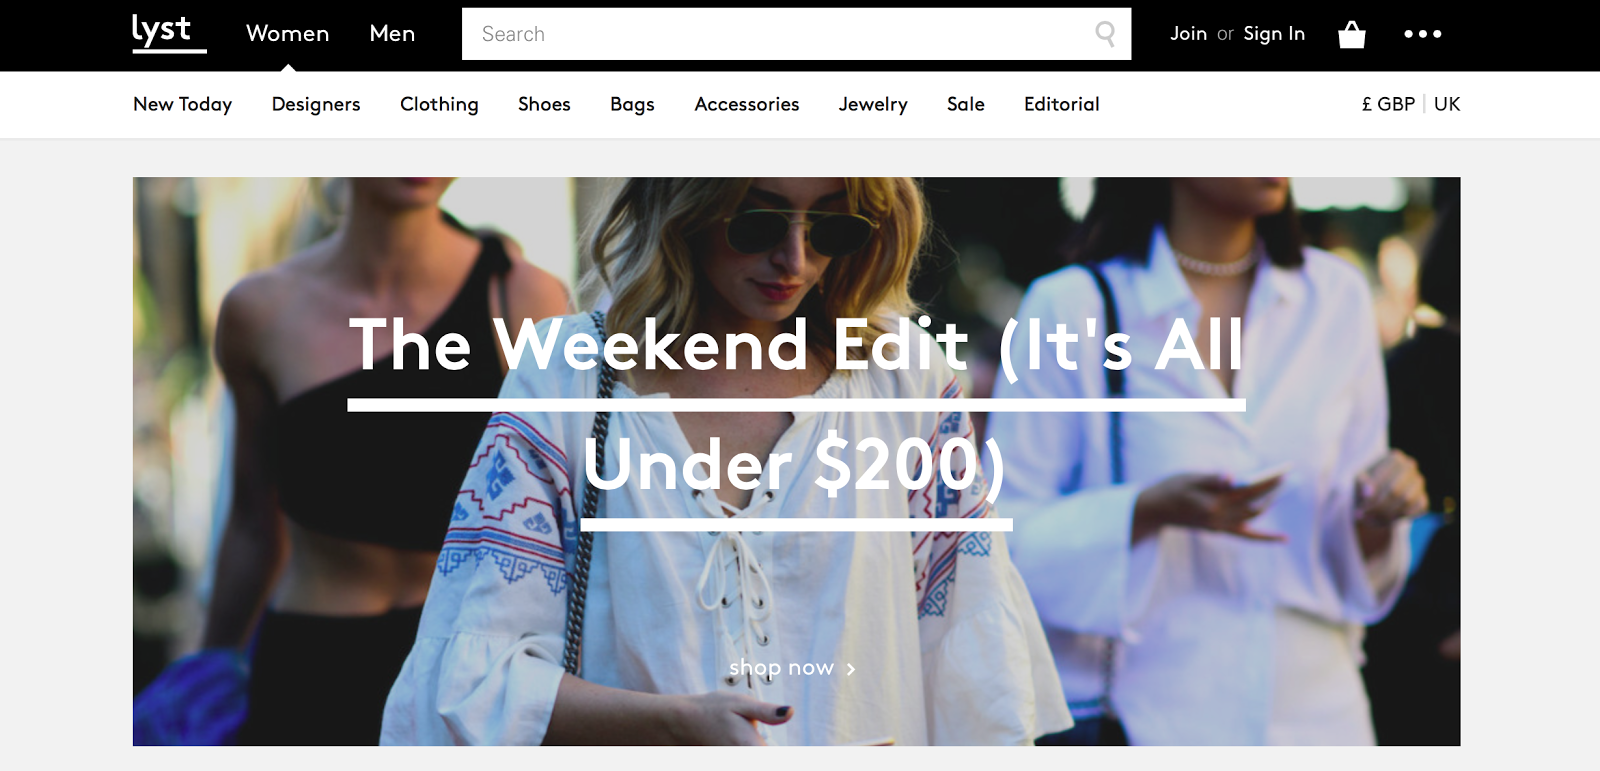Focus the Search input field
Viewport: 1600px width, 771px height.
point(796,34)
